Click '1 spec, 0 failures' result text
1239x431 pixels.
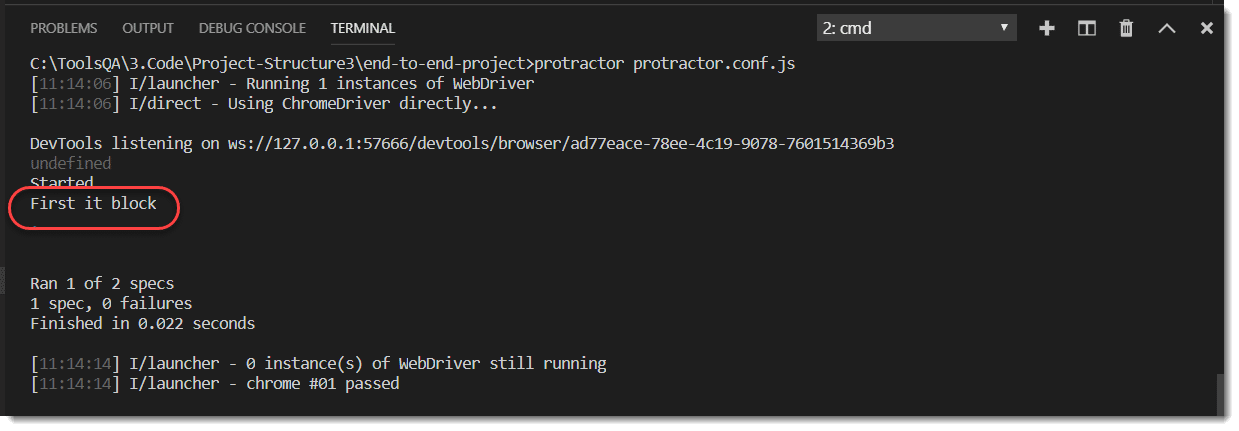click(110, 303)
